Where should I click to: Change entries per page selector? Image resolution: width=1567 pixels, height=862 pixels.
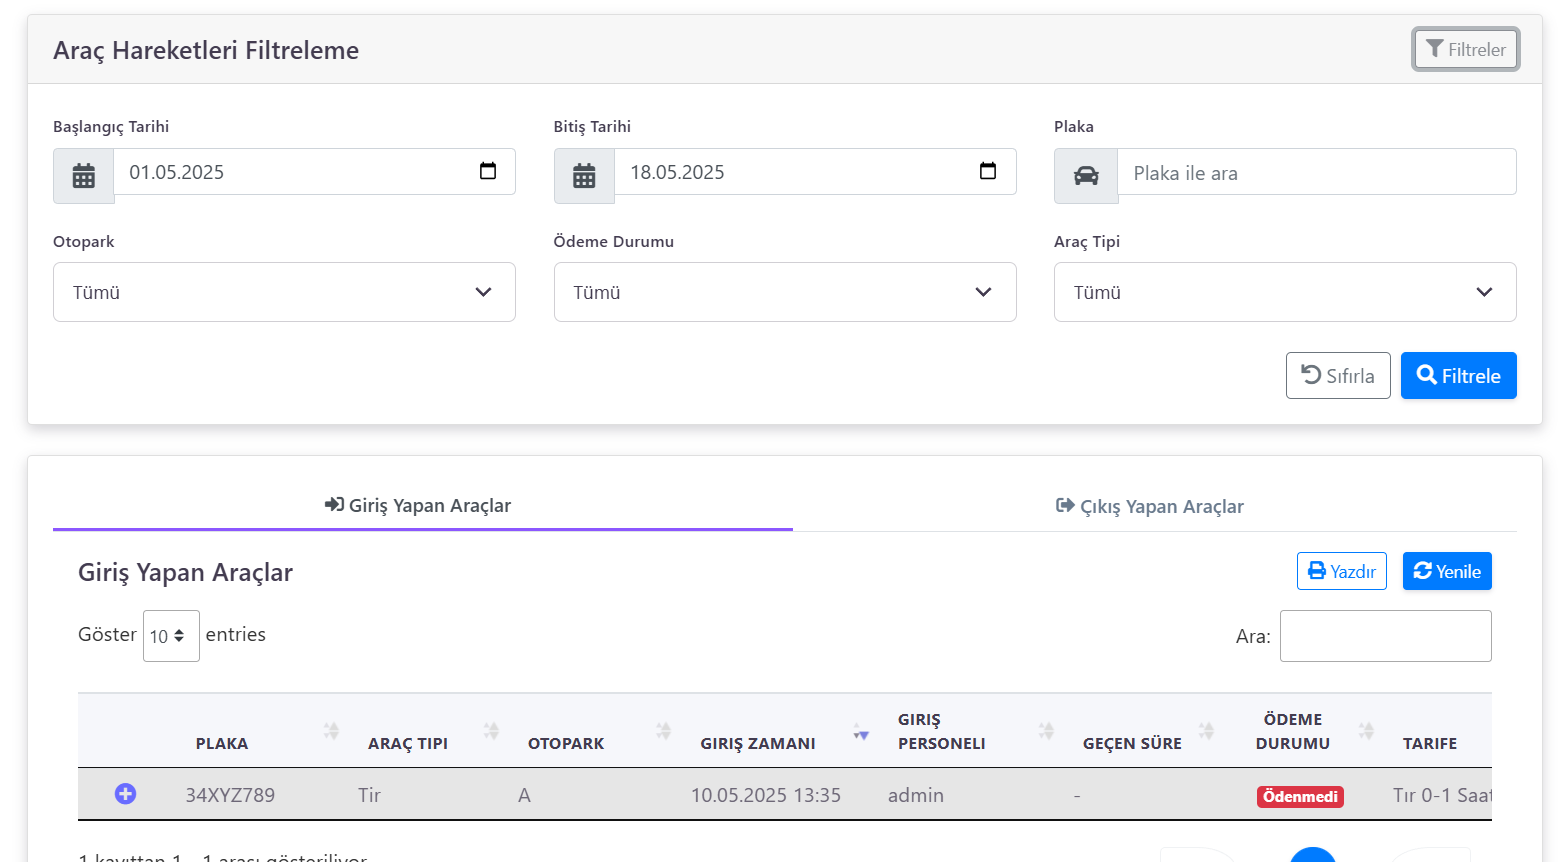171,636
